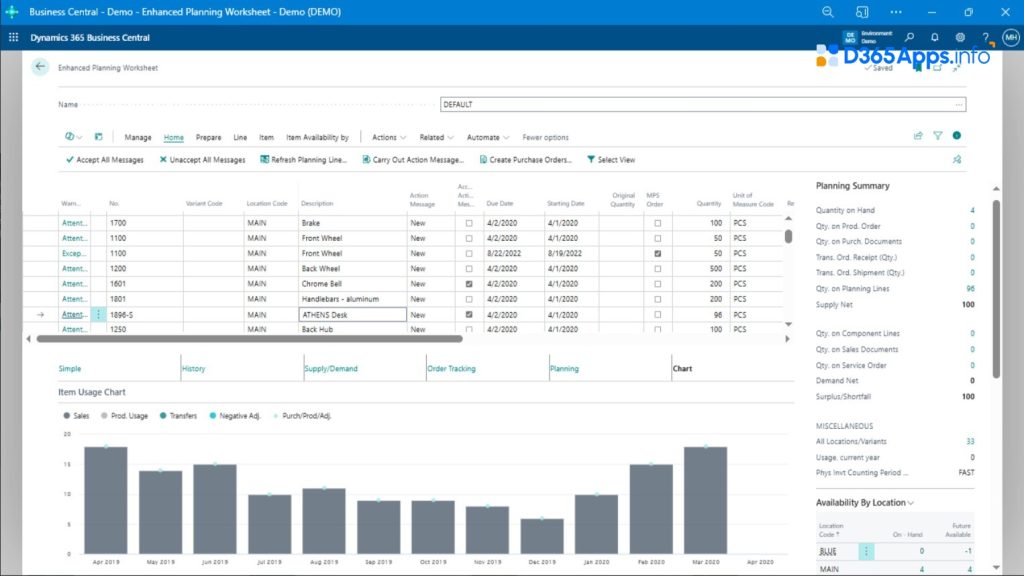
Task: Click the search magnifier in header
Action: coord(909,37)
